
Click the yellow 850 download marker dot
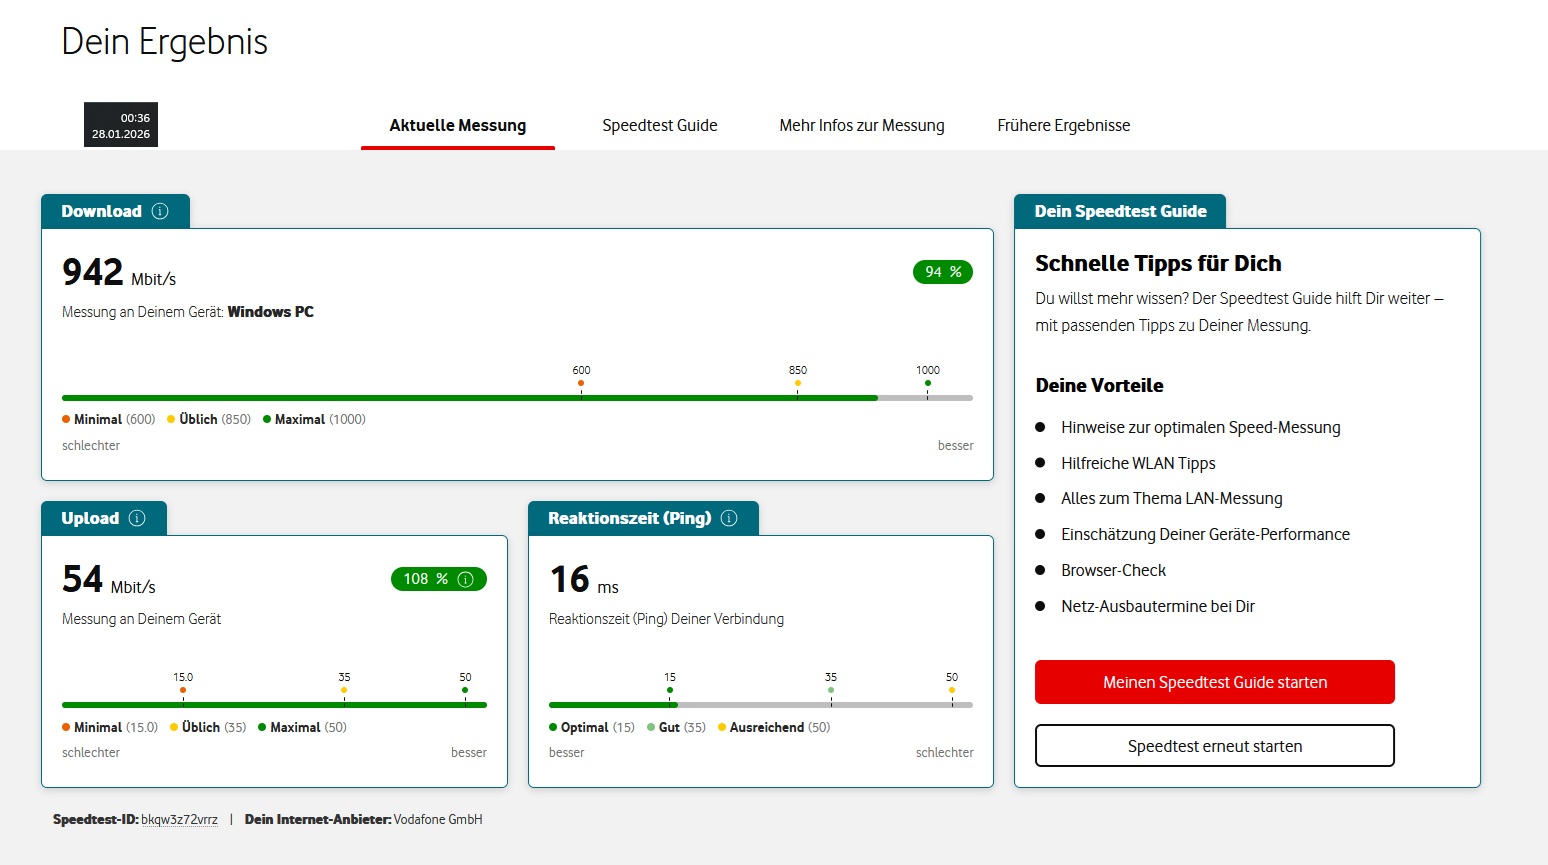point(798,383)
